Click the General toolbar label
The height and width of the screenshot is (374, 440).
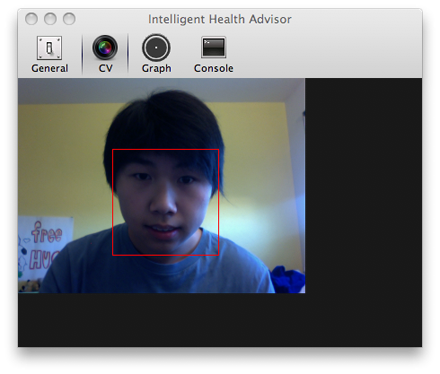click(50, 68)
